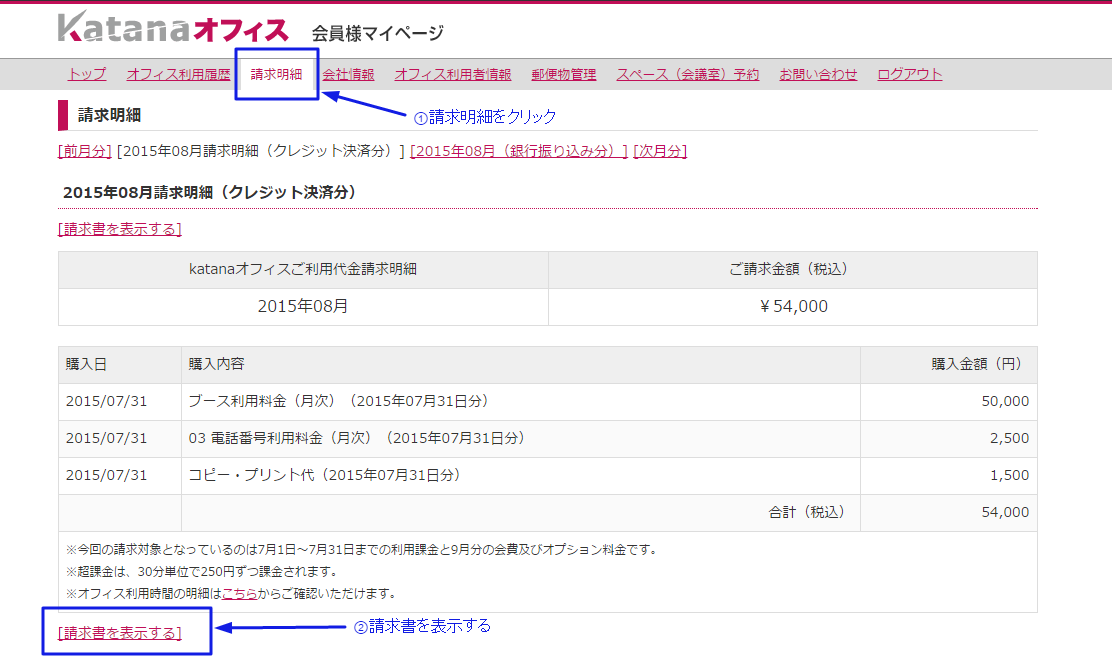Image resolution: width=1112 pixels, height=667 pixels.
Task: Follow the こちら link for usage details
Action: 239,593
